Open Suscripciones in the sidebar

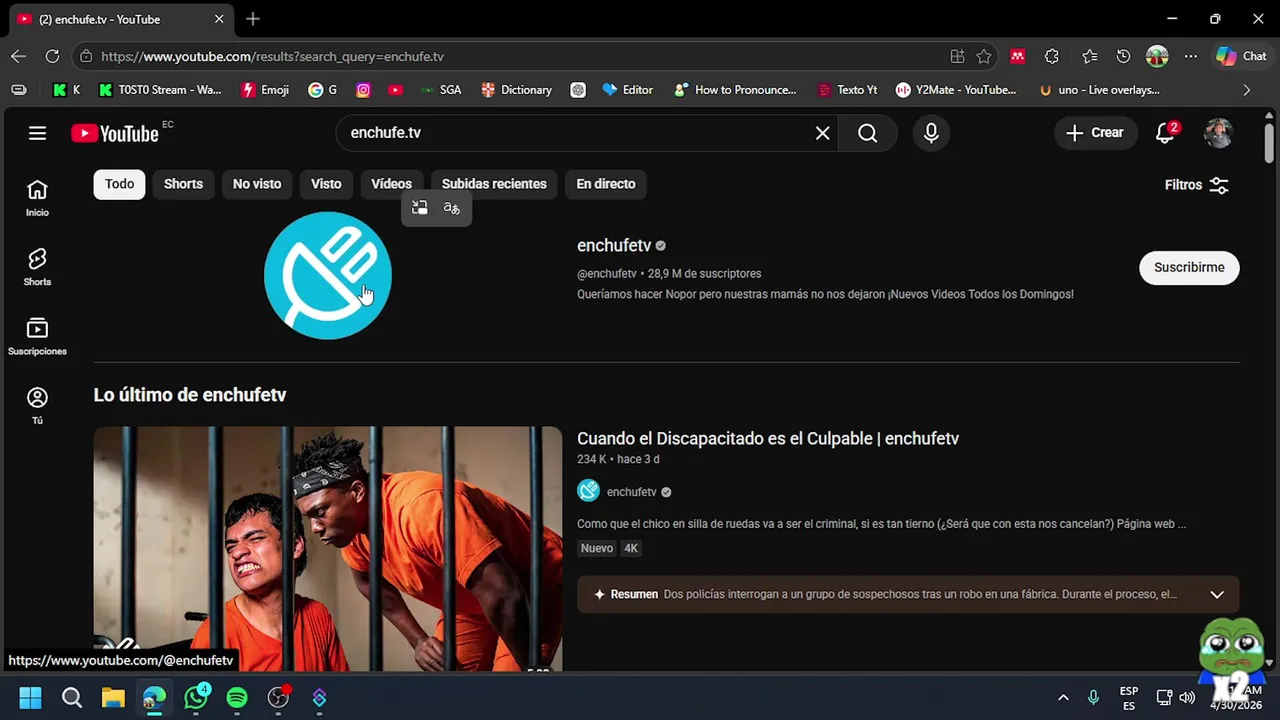[x=37, y=337]
